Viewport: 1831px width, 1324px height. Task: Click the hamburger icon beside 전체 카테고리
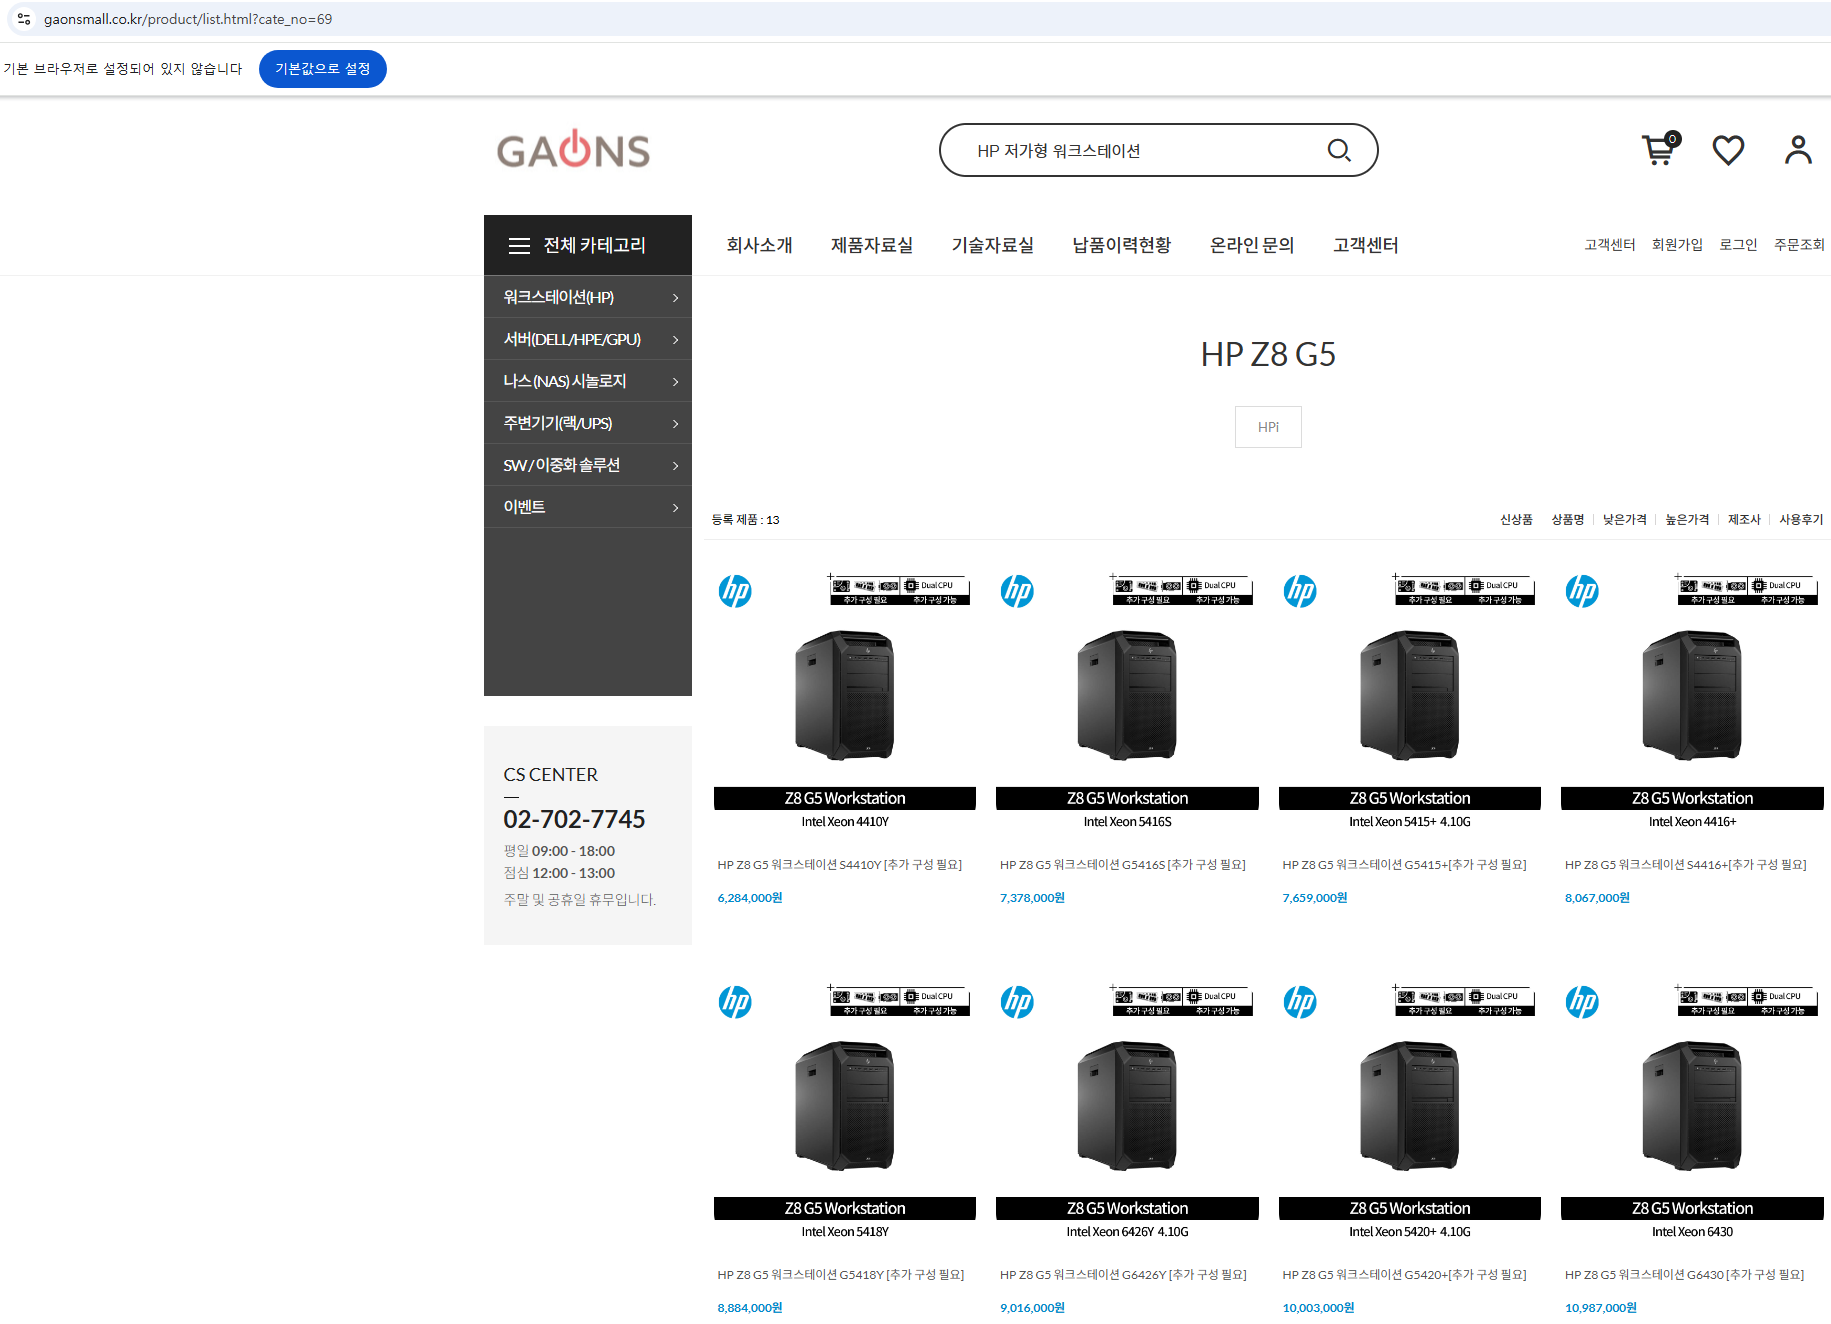519,246
